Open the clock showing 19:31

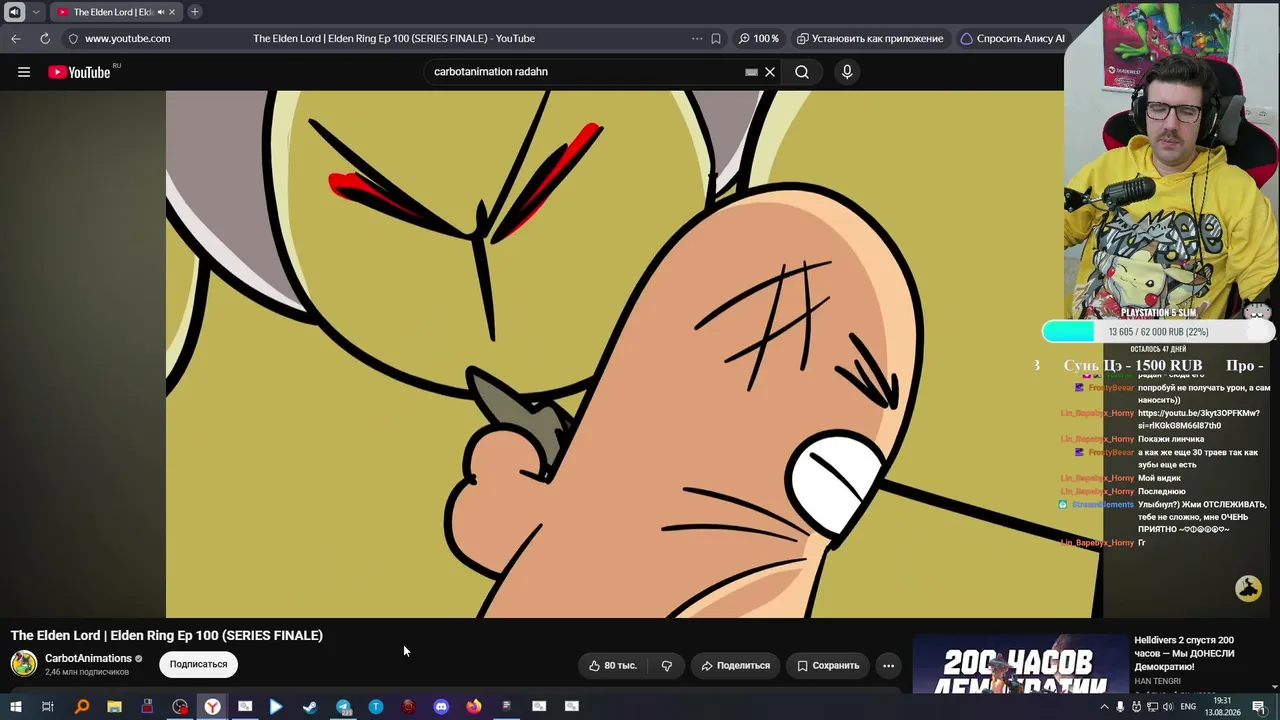(1222, 706)
